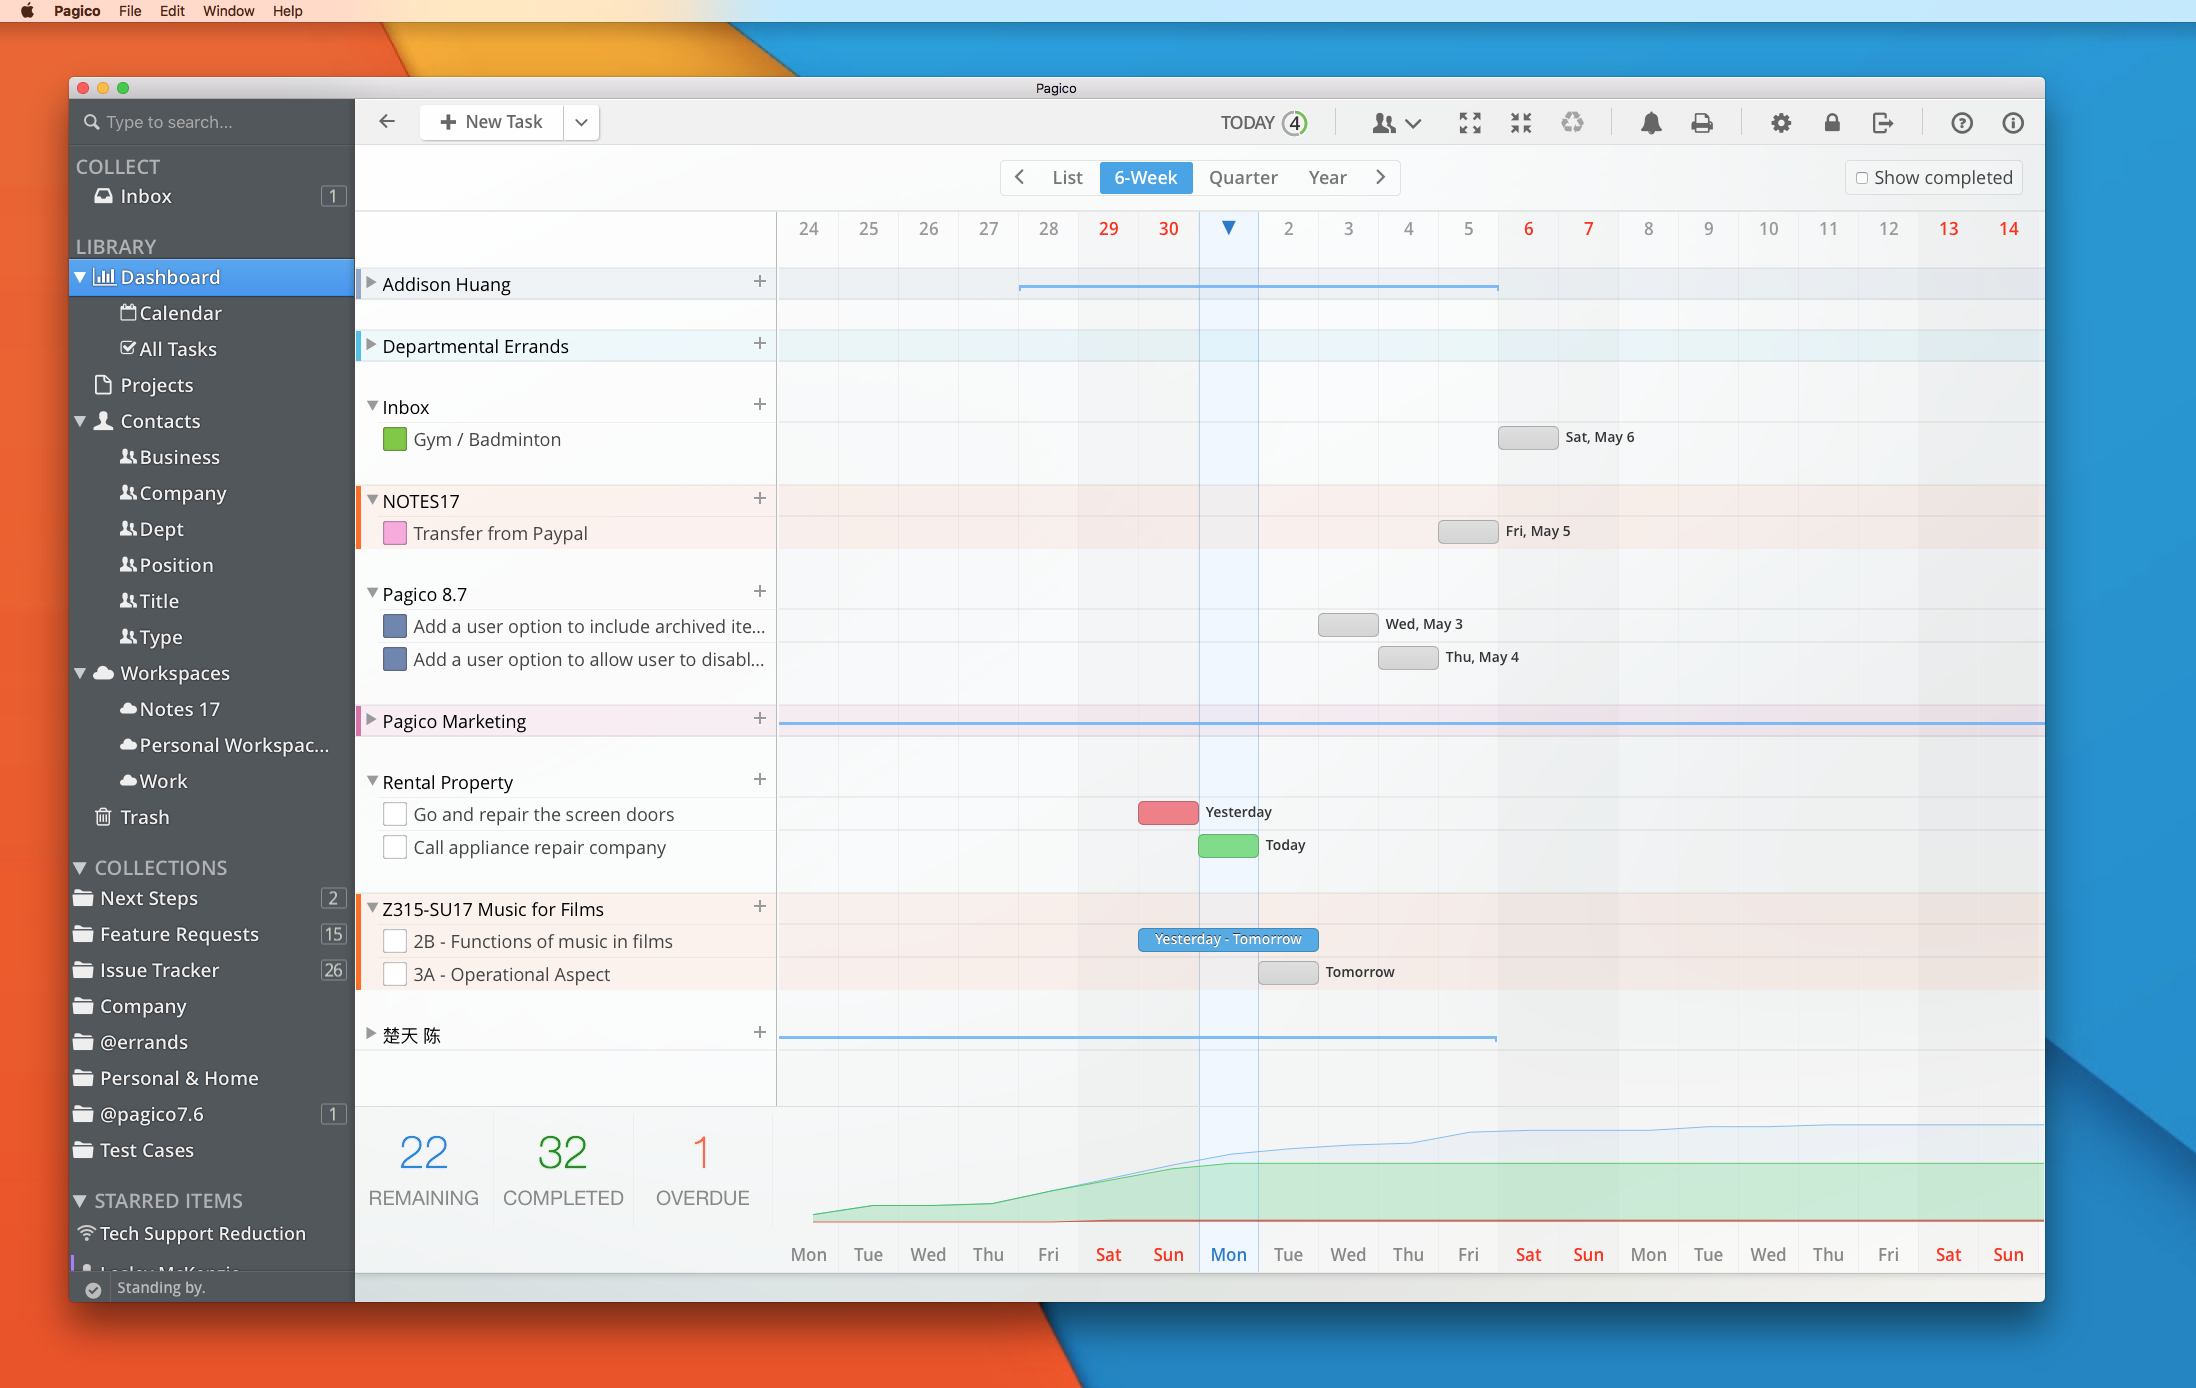Expand the Addison Huang row

click(371, 283)
